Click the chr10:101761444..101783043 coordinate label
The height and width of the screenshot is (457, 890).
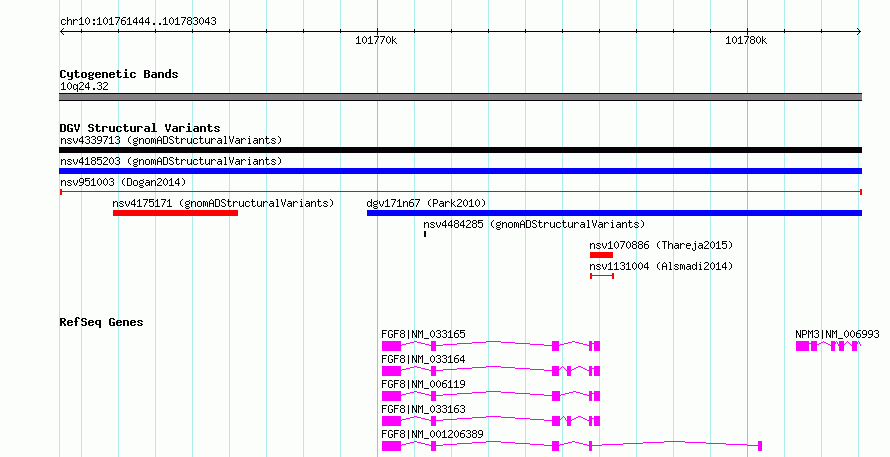[x=138, y=22]
